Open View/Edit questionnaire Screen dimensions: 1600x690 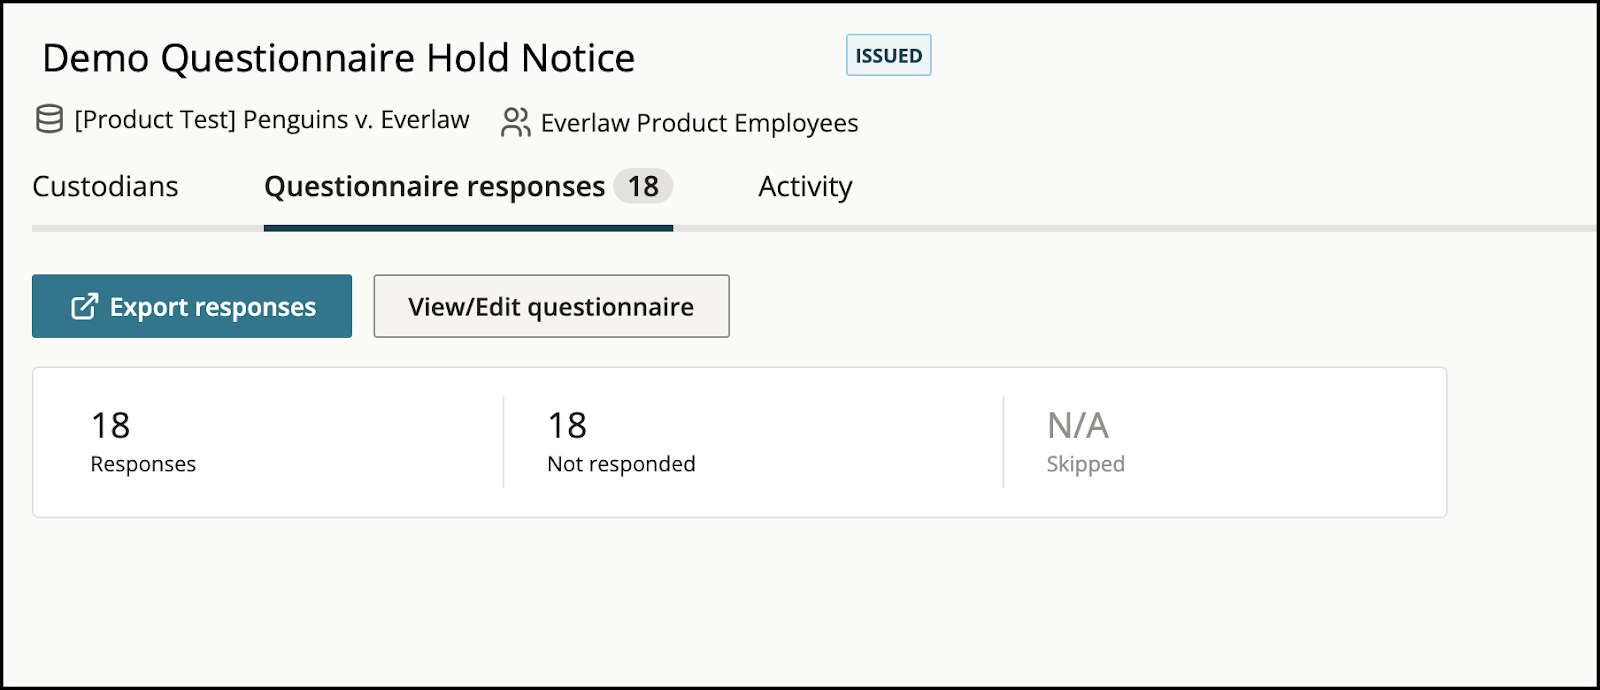click(x=551, y=306)
